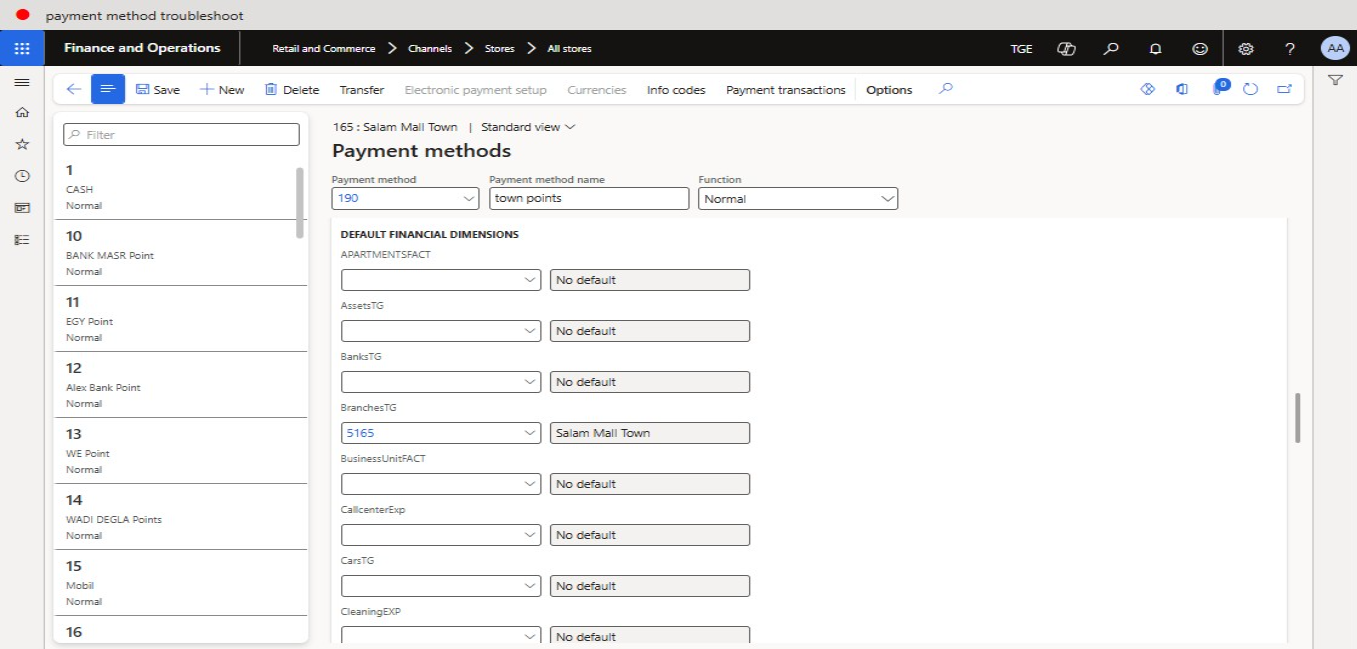
Task: Click the refresh page icon
Action: (x=1250, y=89)
